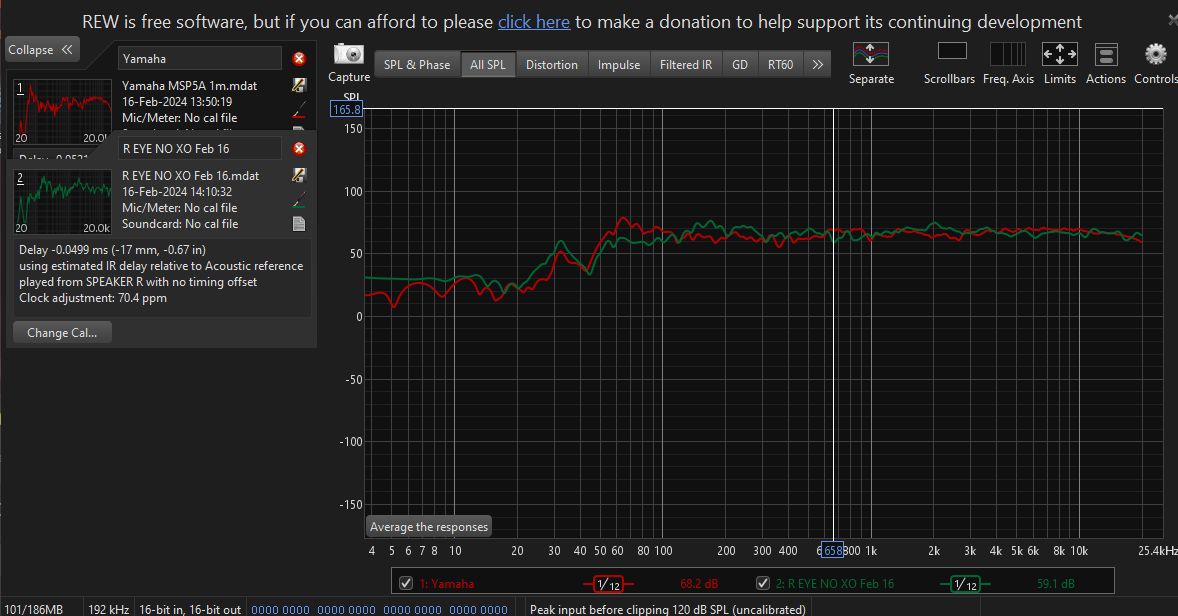Select the Yamaha measurement thumbnail
The width and height of the screenshot is (1178, 616).
click(x=62, y=111)
